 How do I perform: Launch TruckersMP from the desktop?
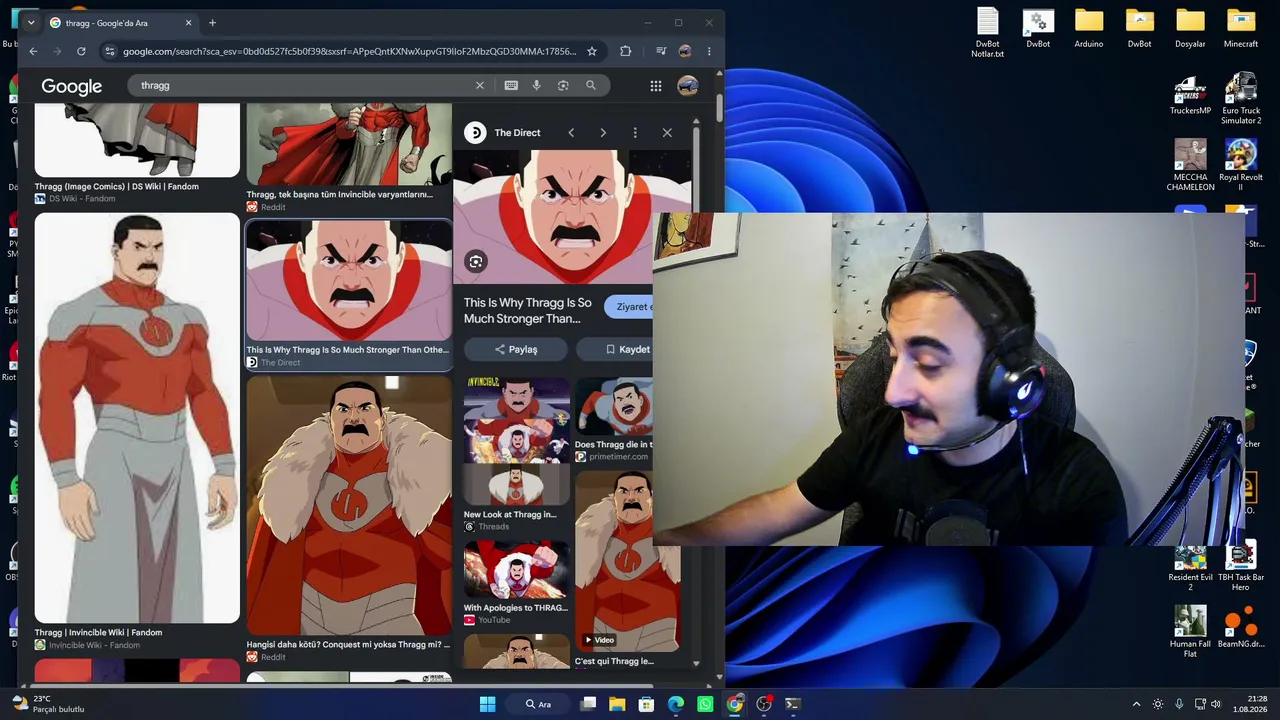1190,96
